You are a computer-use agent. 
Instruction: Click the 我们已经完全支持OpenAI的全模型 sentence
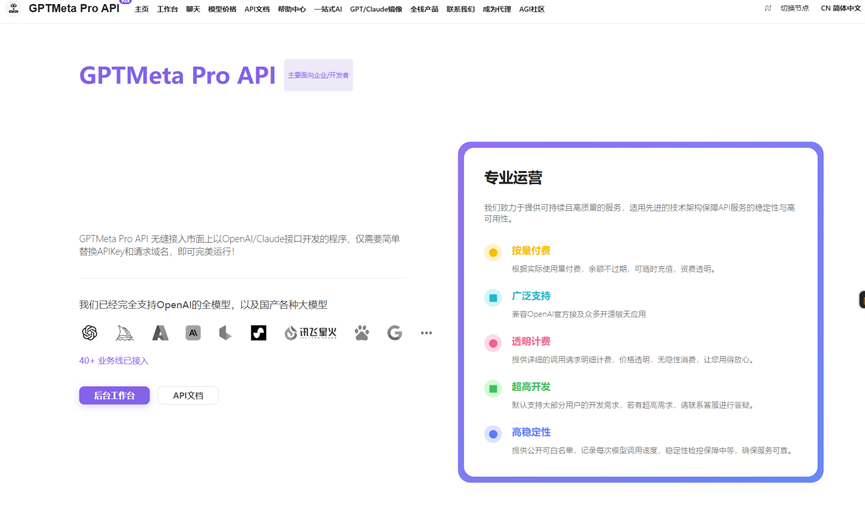203,305
